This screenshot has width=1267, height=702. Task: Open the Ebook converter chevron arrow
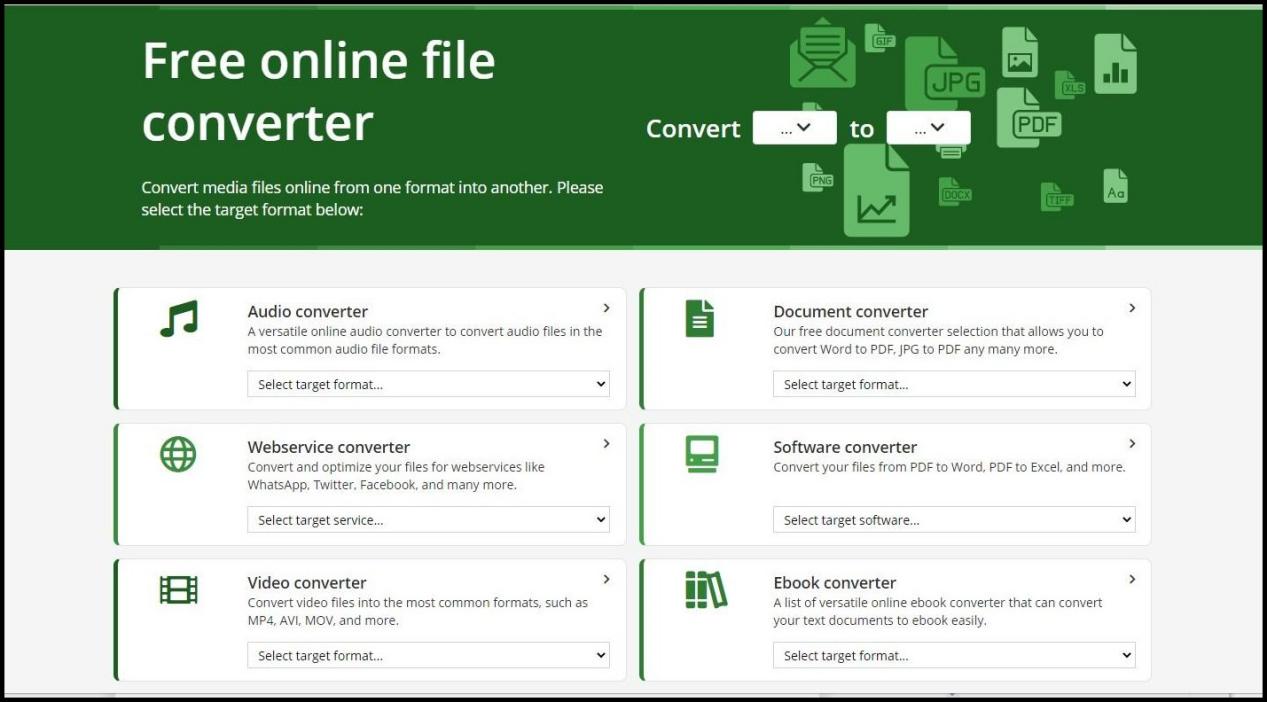point(1132,579)
